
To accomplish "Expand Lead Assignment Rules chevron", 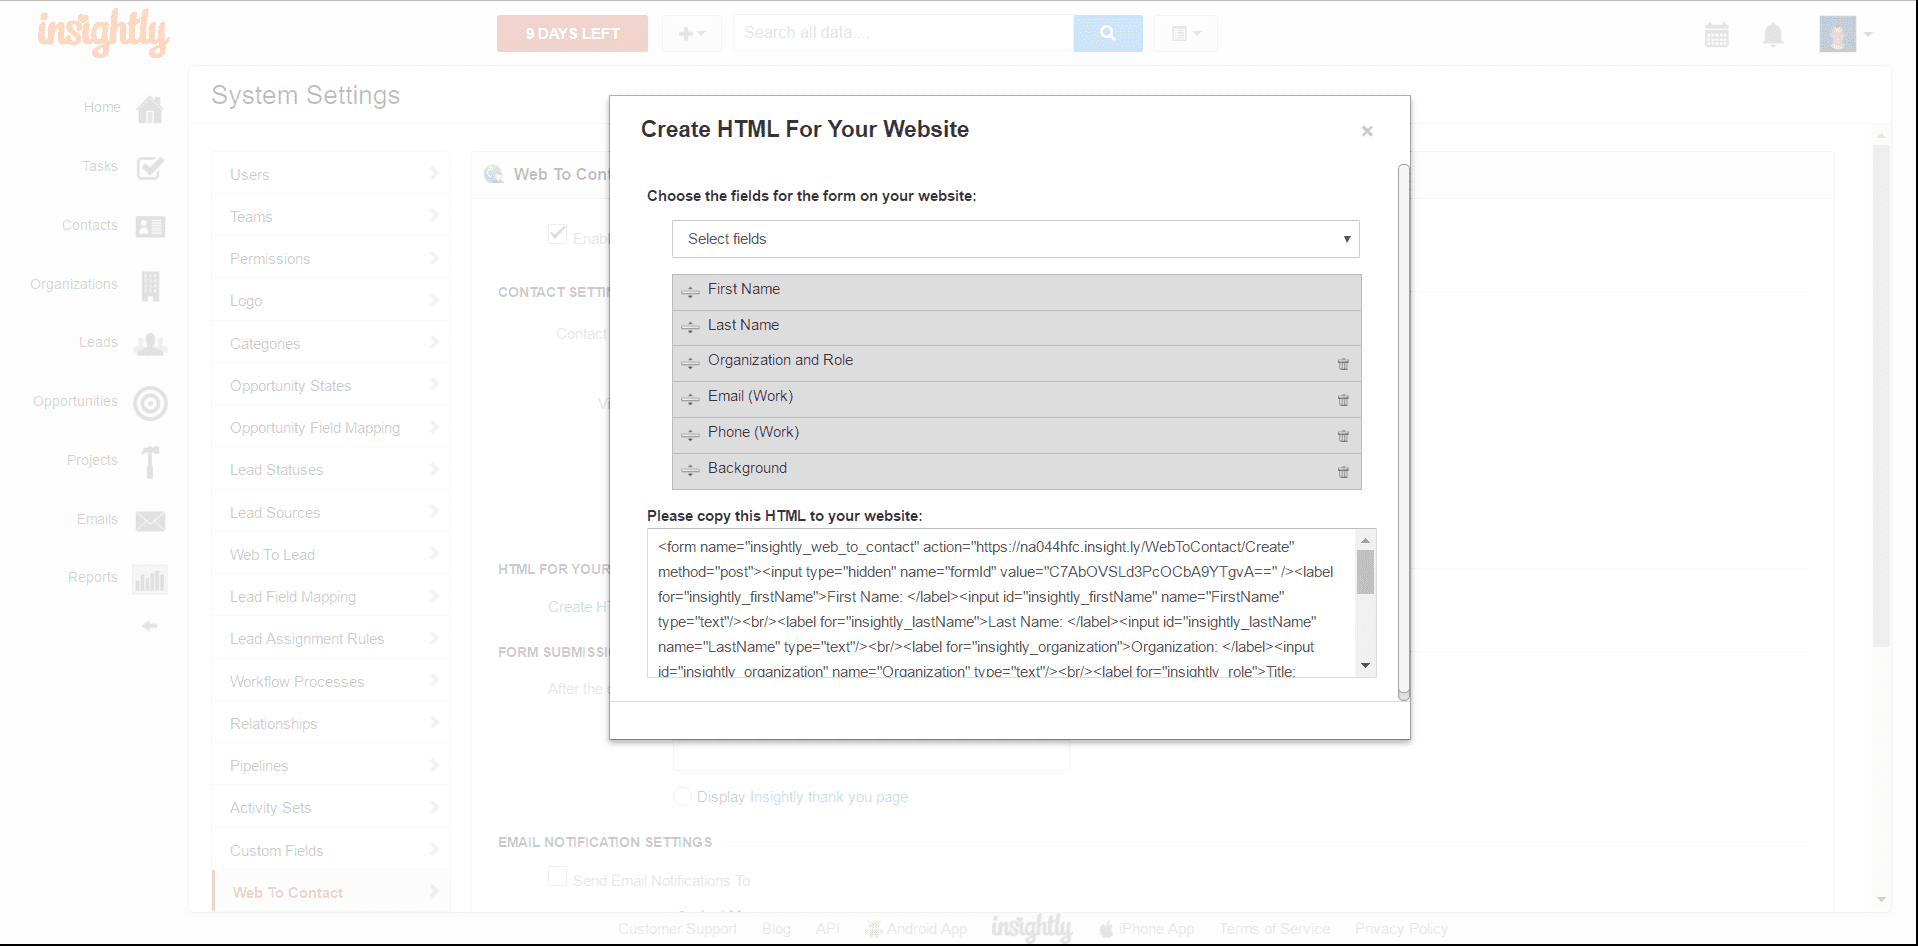I will (x=434, y=638).
